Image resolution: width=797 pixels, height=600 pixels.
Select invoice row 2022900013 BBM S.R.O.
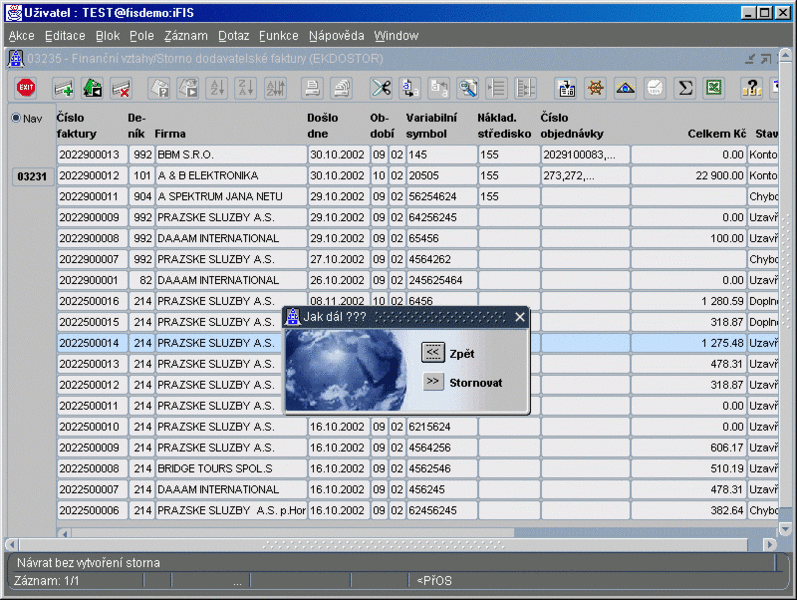click(x=90, y=155)
